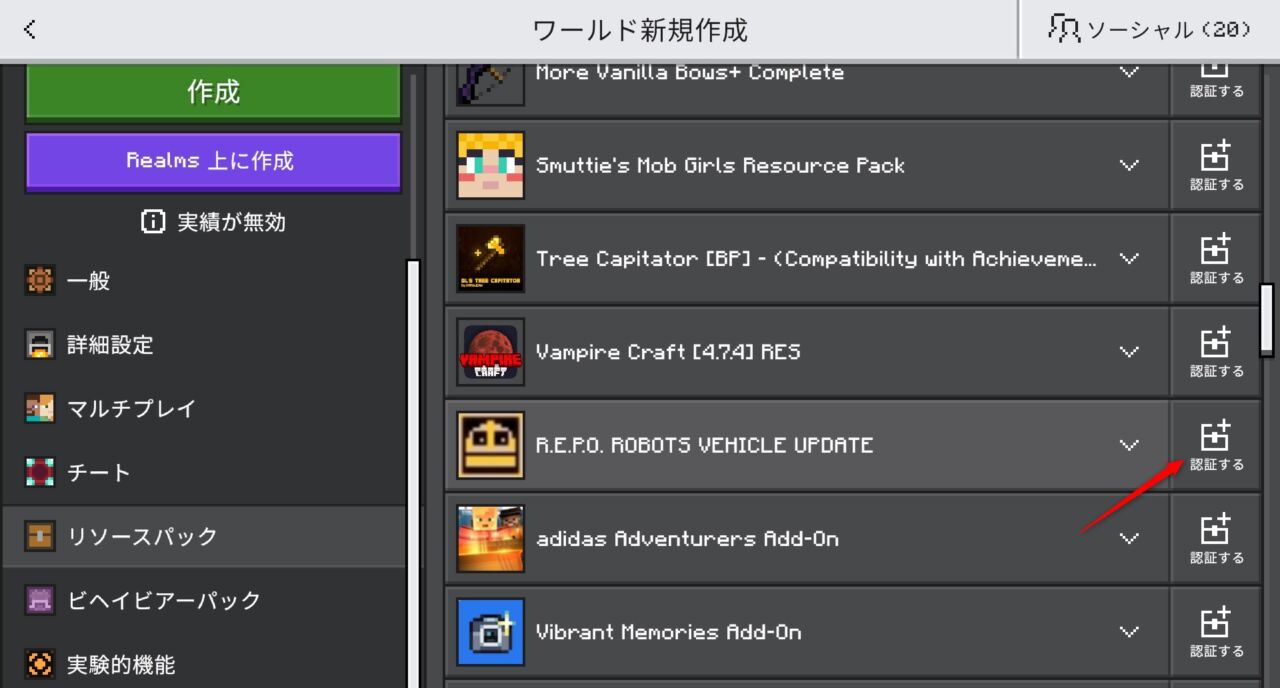Click the More Vanilla Bows+ Complete name
The height and width of the screenshot is (688, 1280).
pos(689,72)
